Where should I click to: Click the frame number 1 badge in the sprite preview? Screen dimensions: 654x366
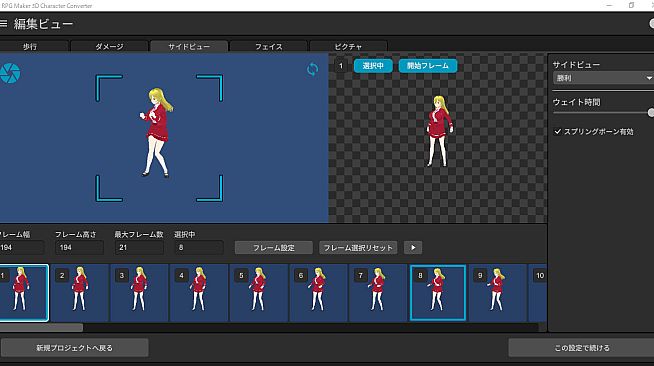pos(341,66)
